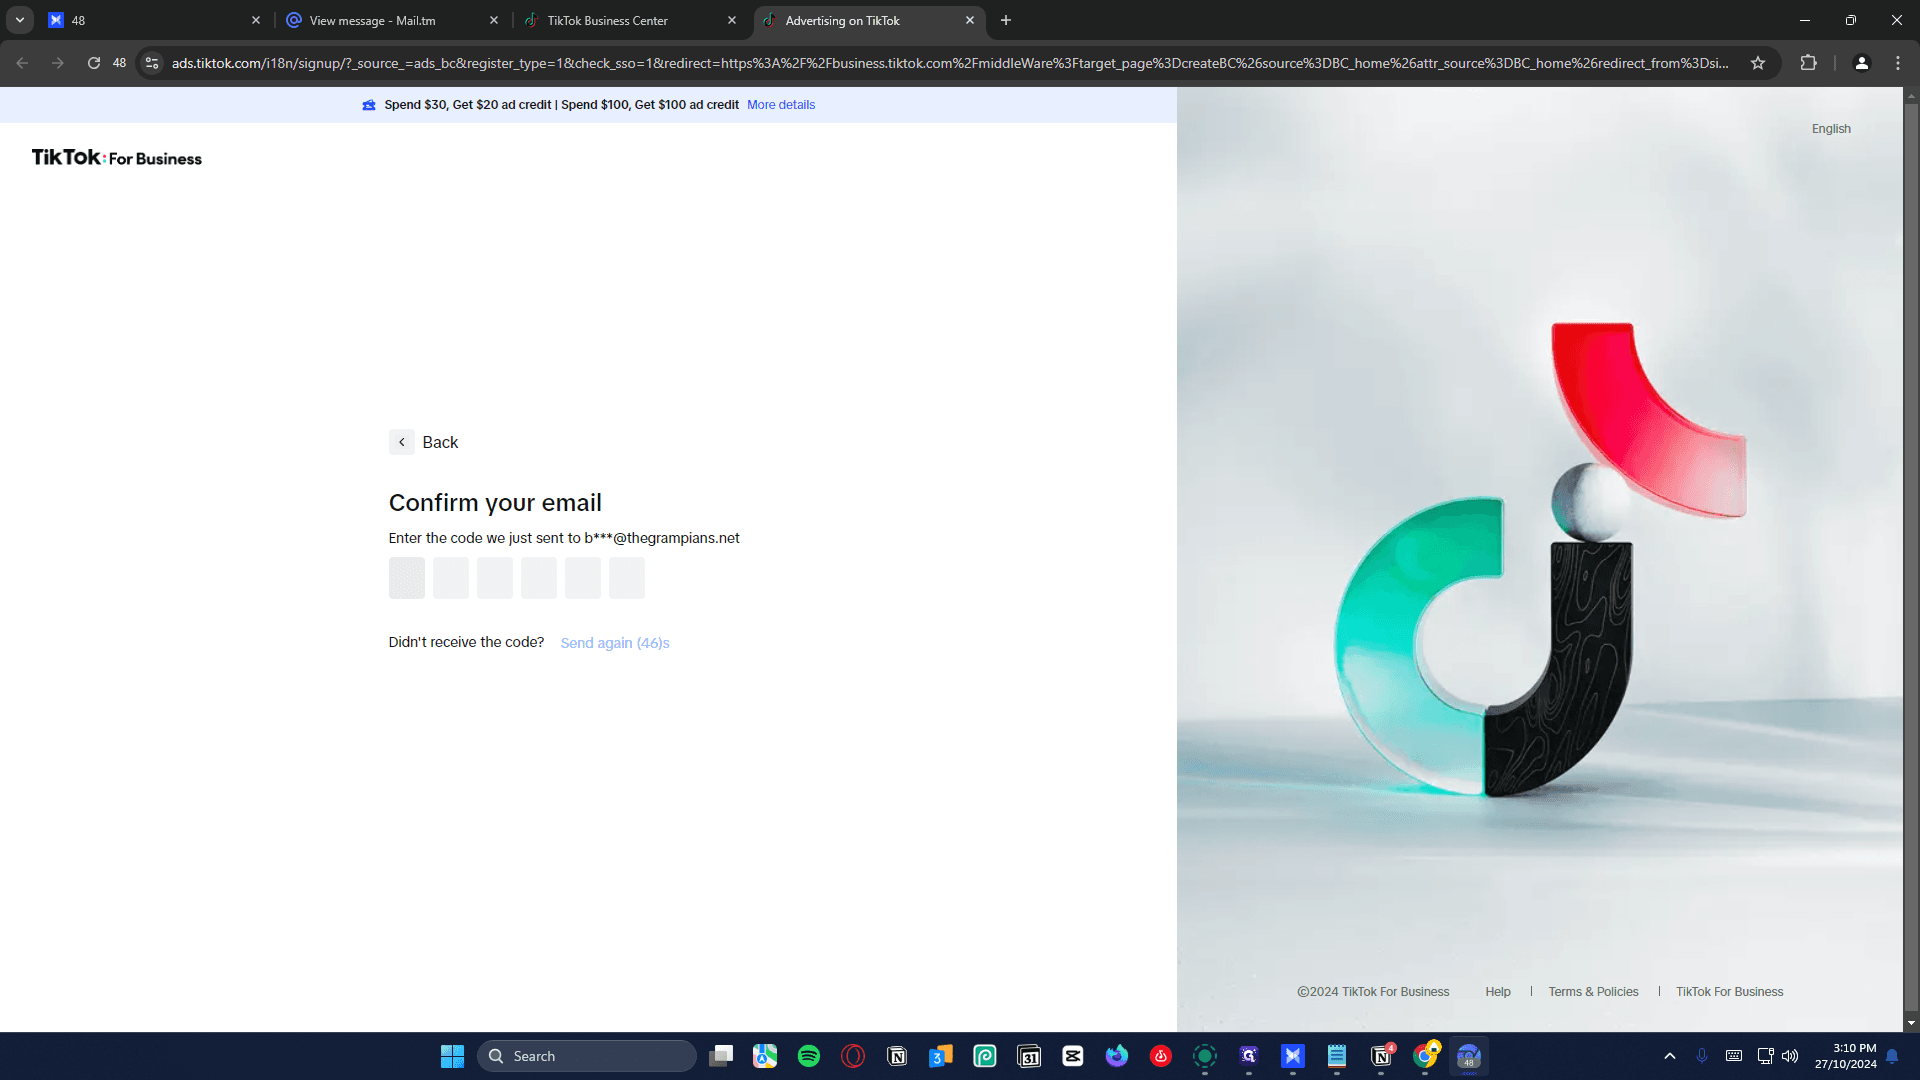
Task: Open the browser profile icon
Action: coord(1861,63)
